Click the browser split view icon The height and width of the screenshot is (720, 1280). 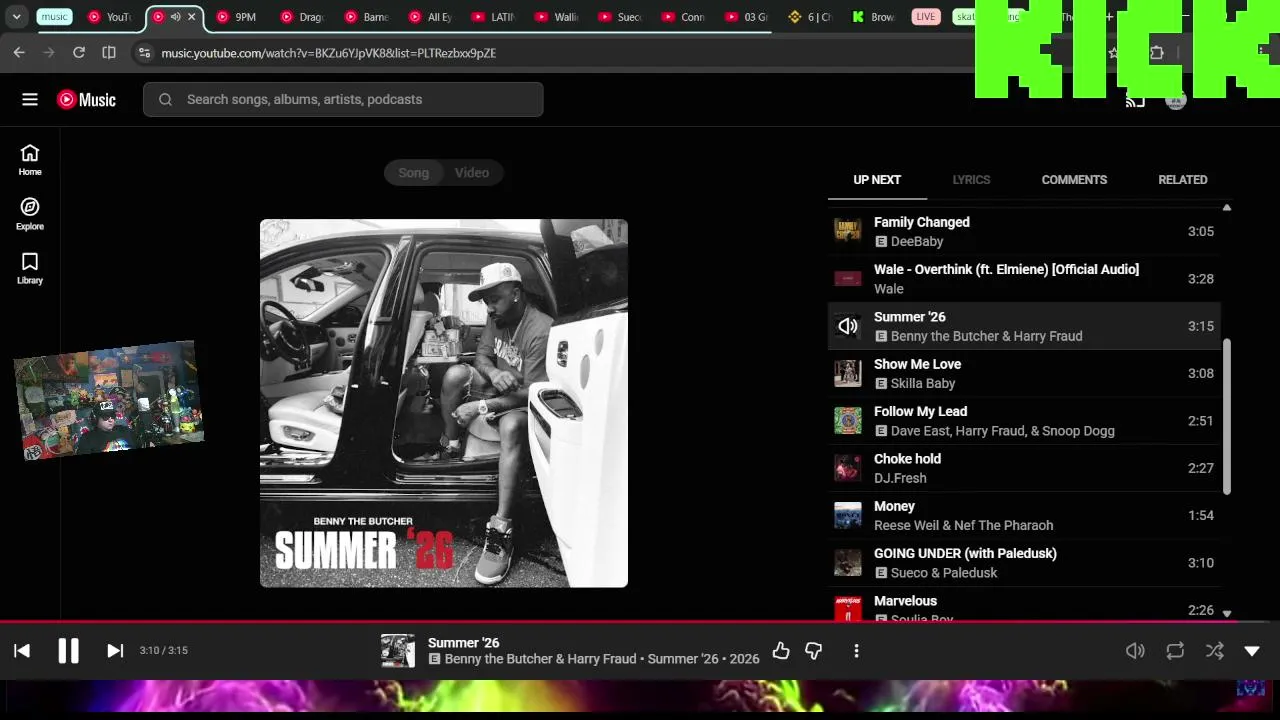click(109, 52)
